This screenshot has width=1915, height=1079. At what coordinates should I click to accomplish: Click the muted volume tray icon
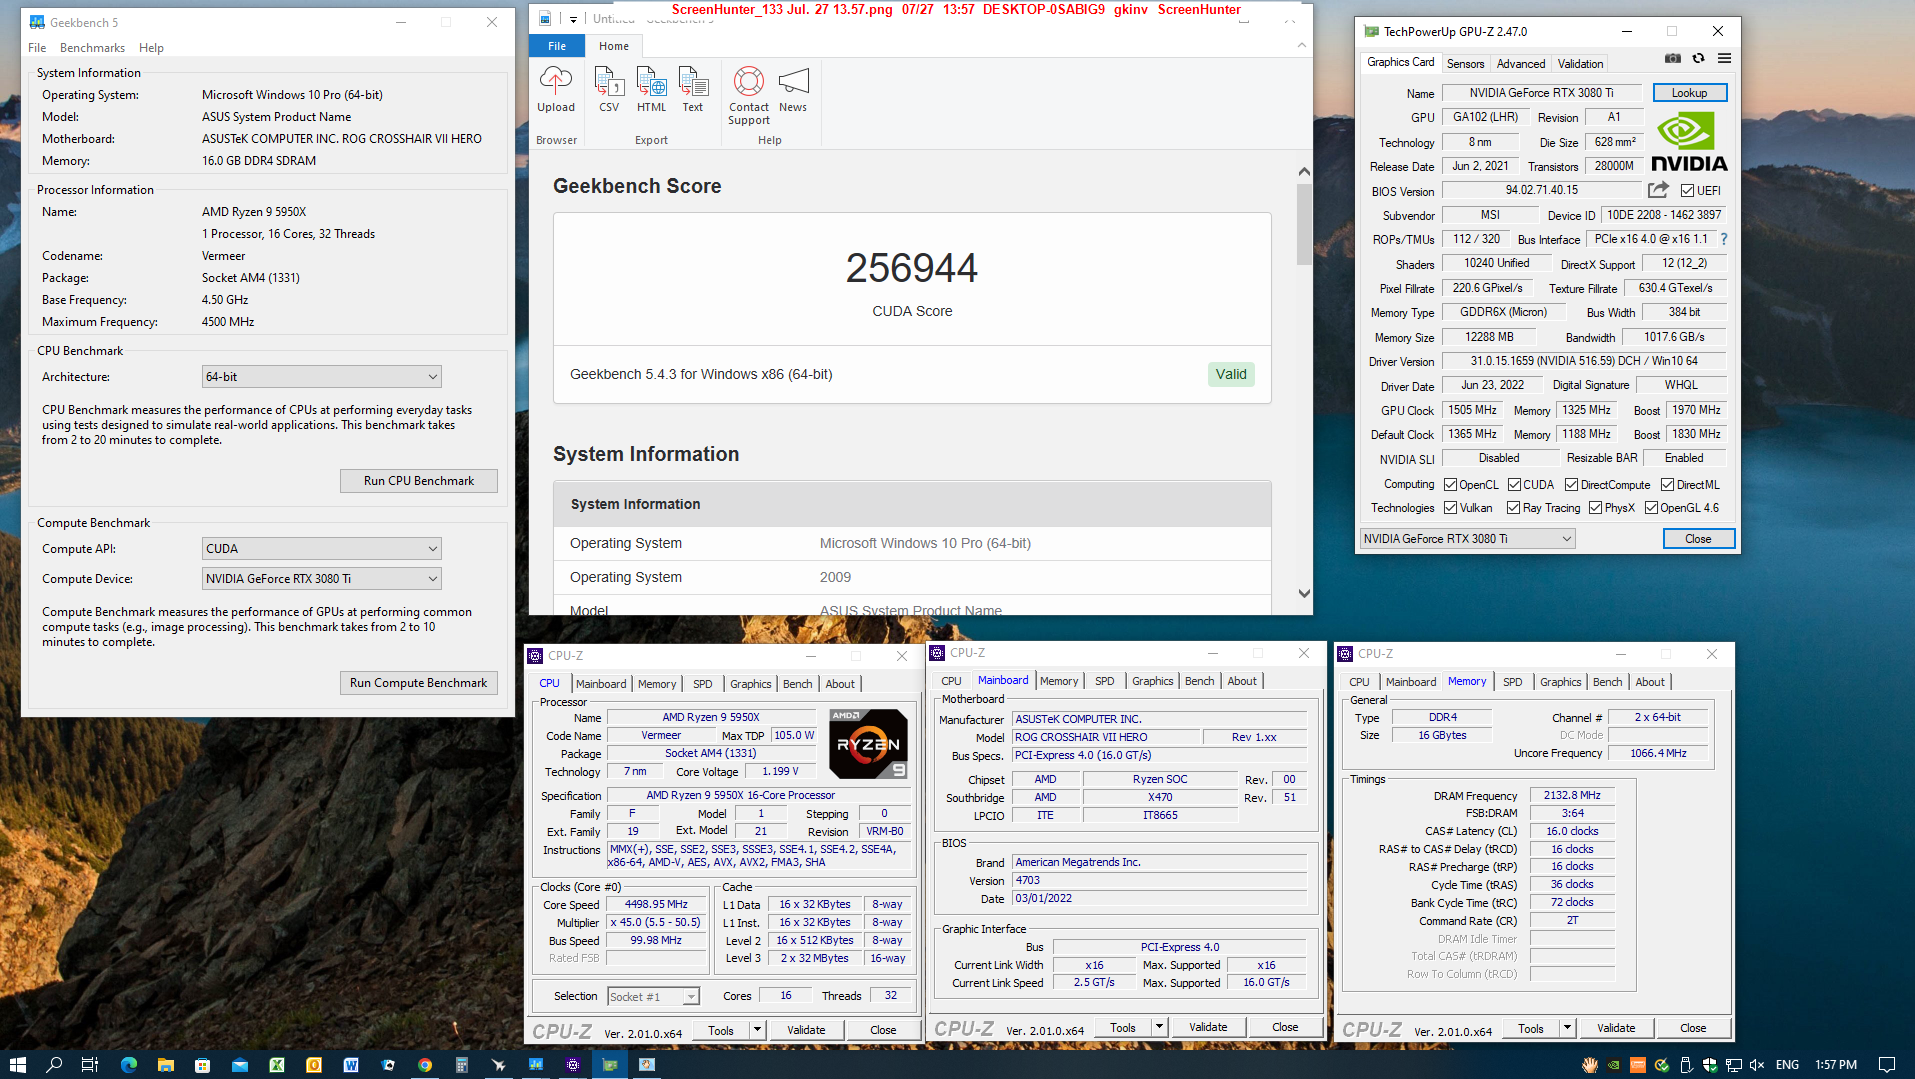tap(1757, 1064)
